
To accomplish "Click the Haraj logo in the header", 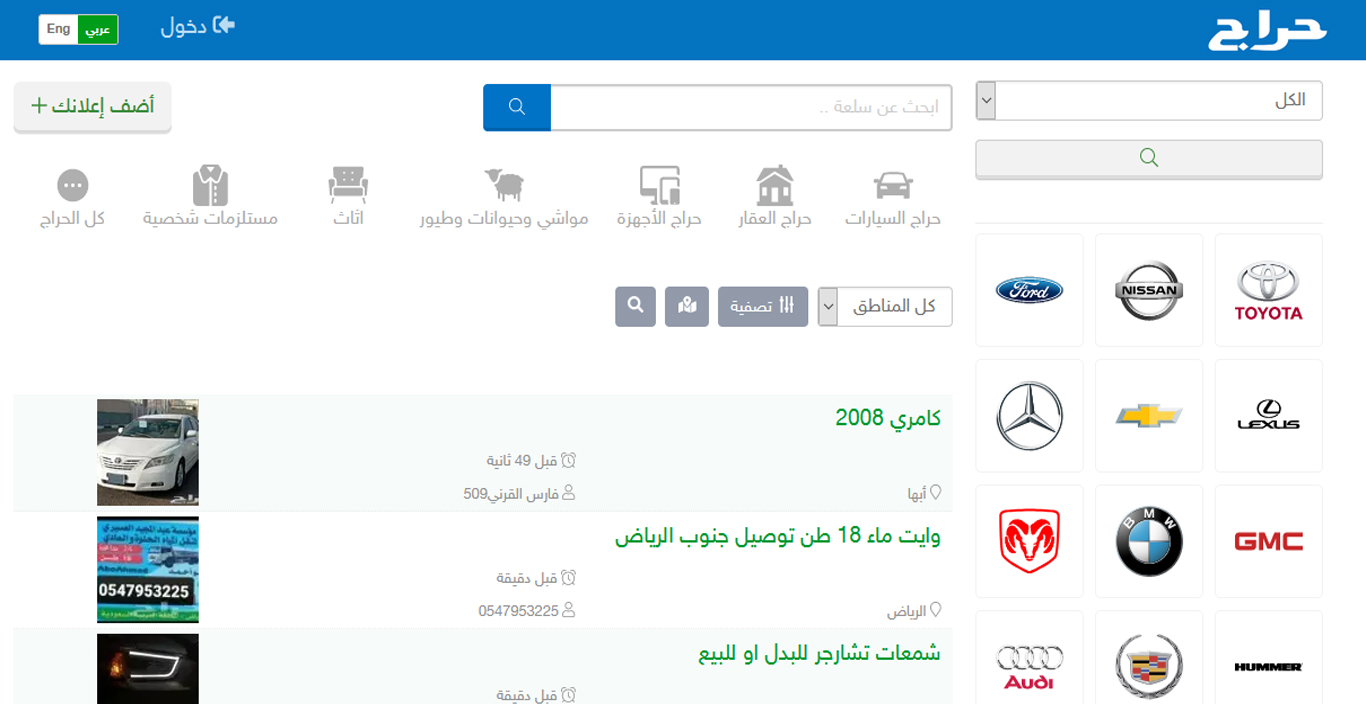I will point(1267,31).
